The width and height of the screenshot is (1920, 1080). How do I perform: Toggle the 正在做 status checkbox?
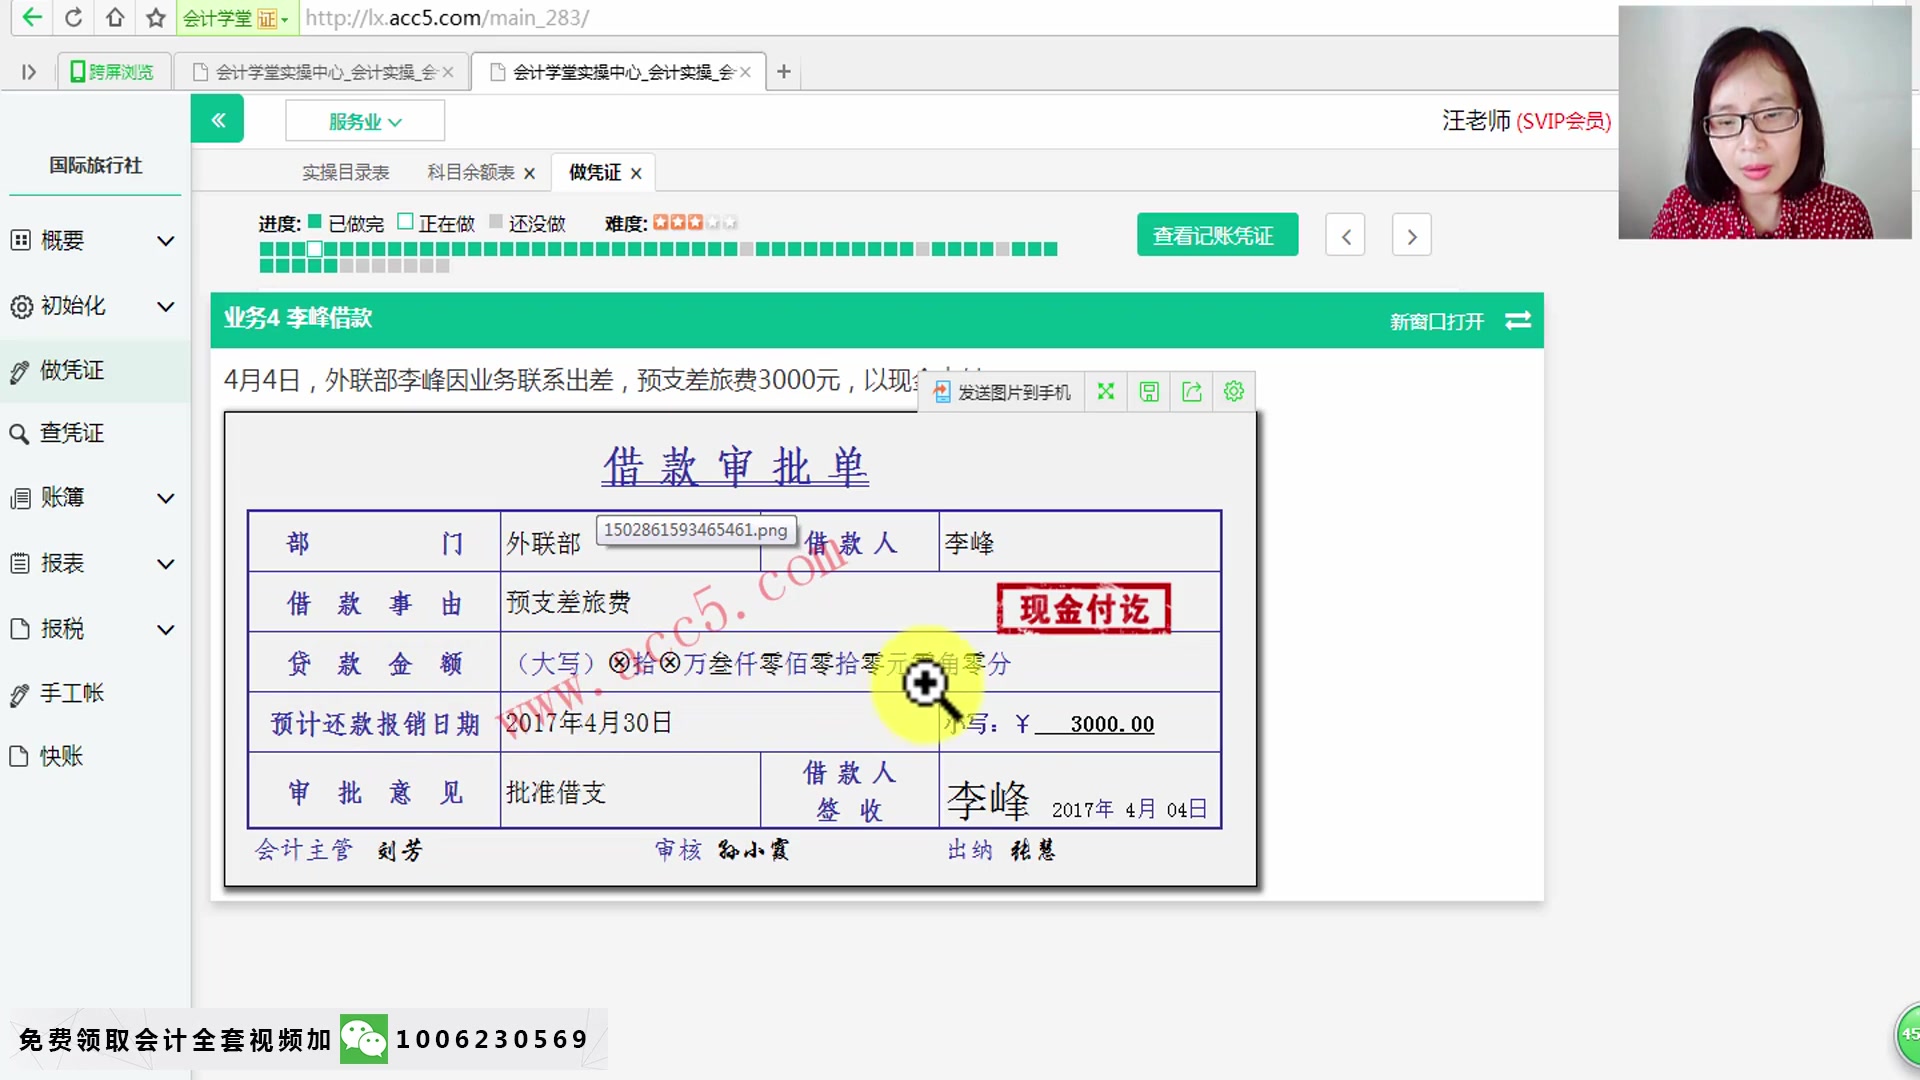coord(404,222)
